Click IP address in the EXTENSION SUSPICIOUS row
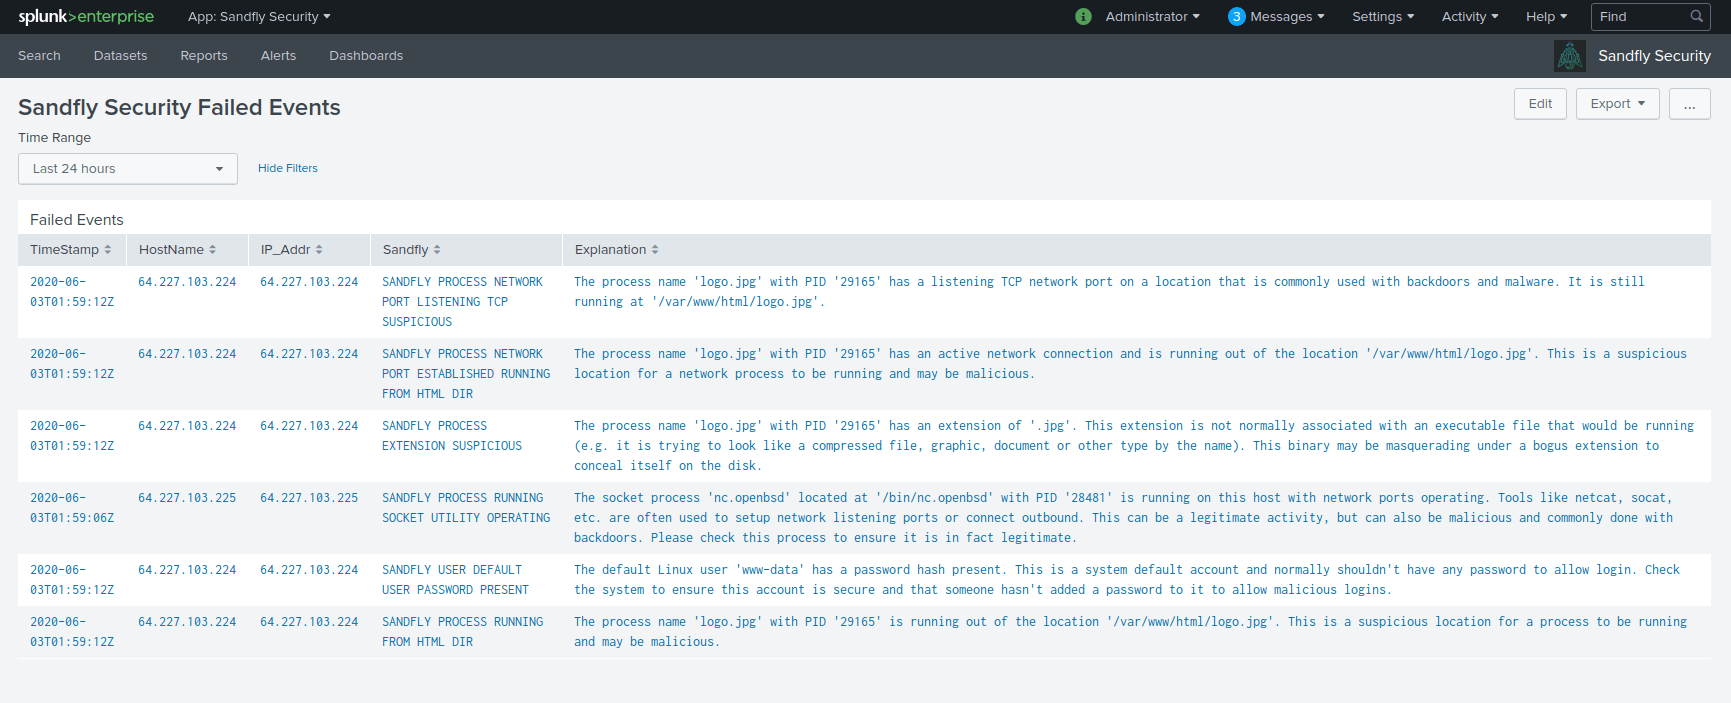Image resolution: width=1731 pixels, height=703 pixels. pos(309,426)
